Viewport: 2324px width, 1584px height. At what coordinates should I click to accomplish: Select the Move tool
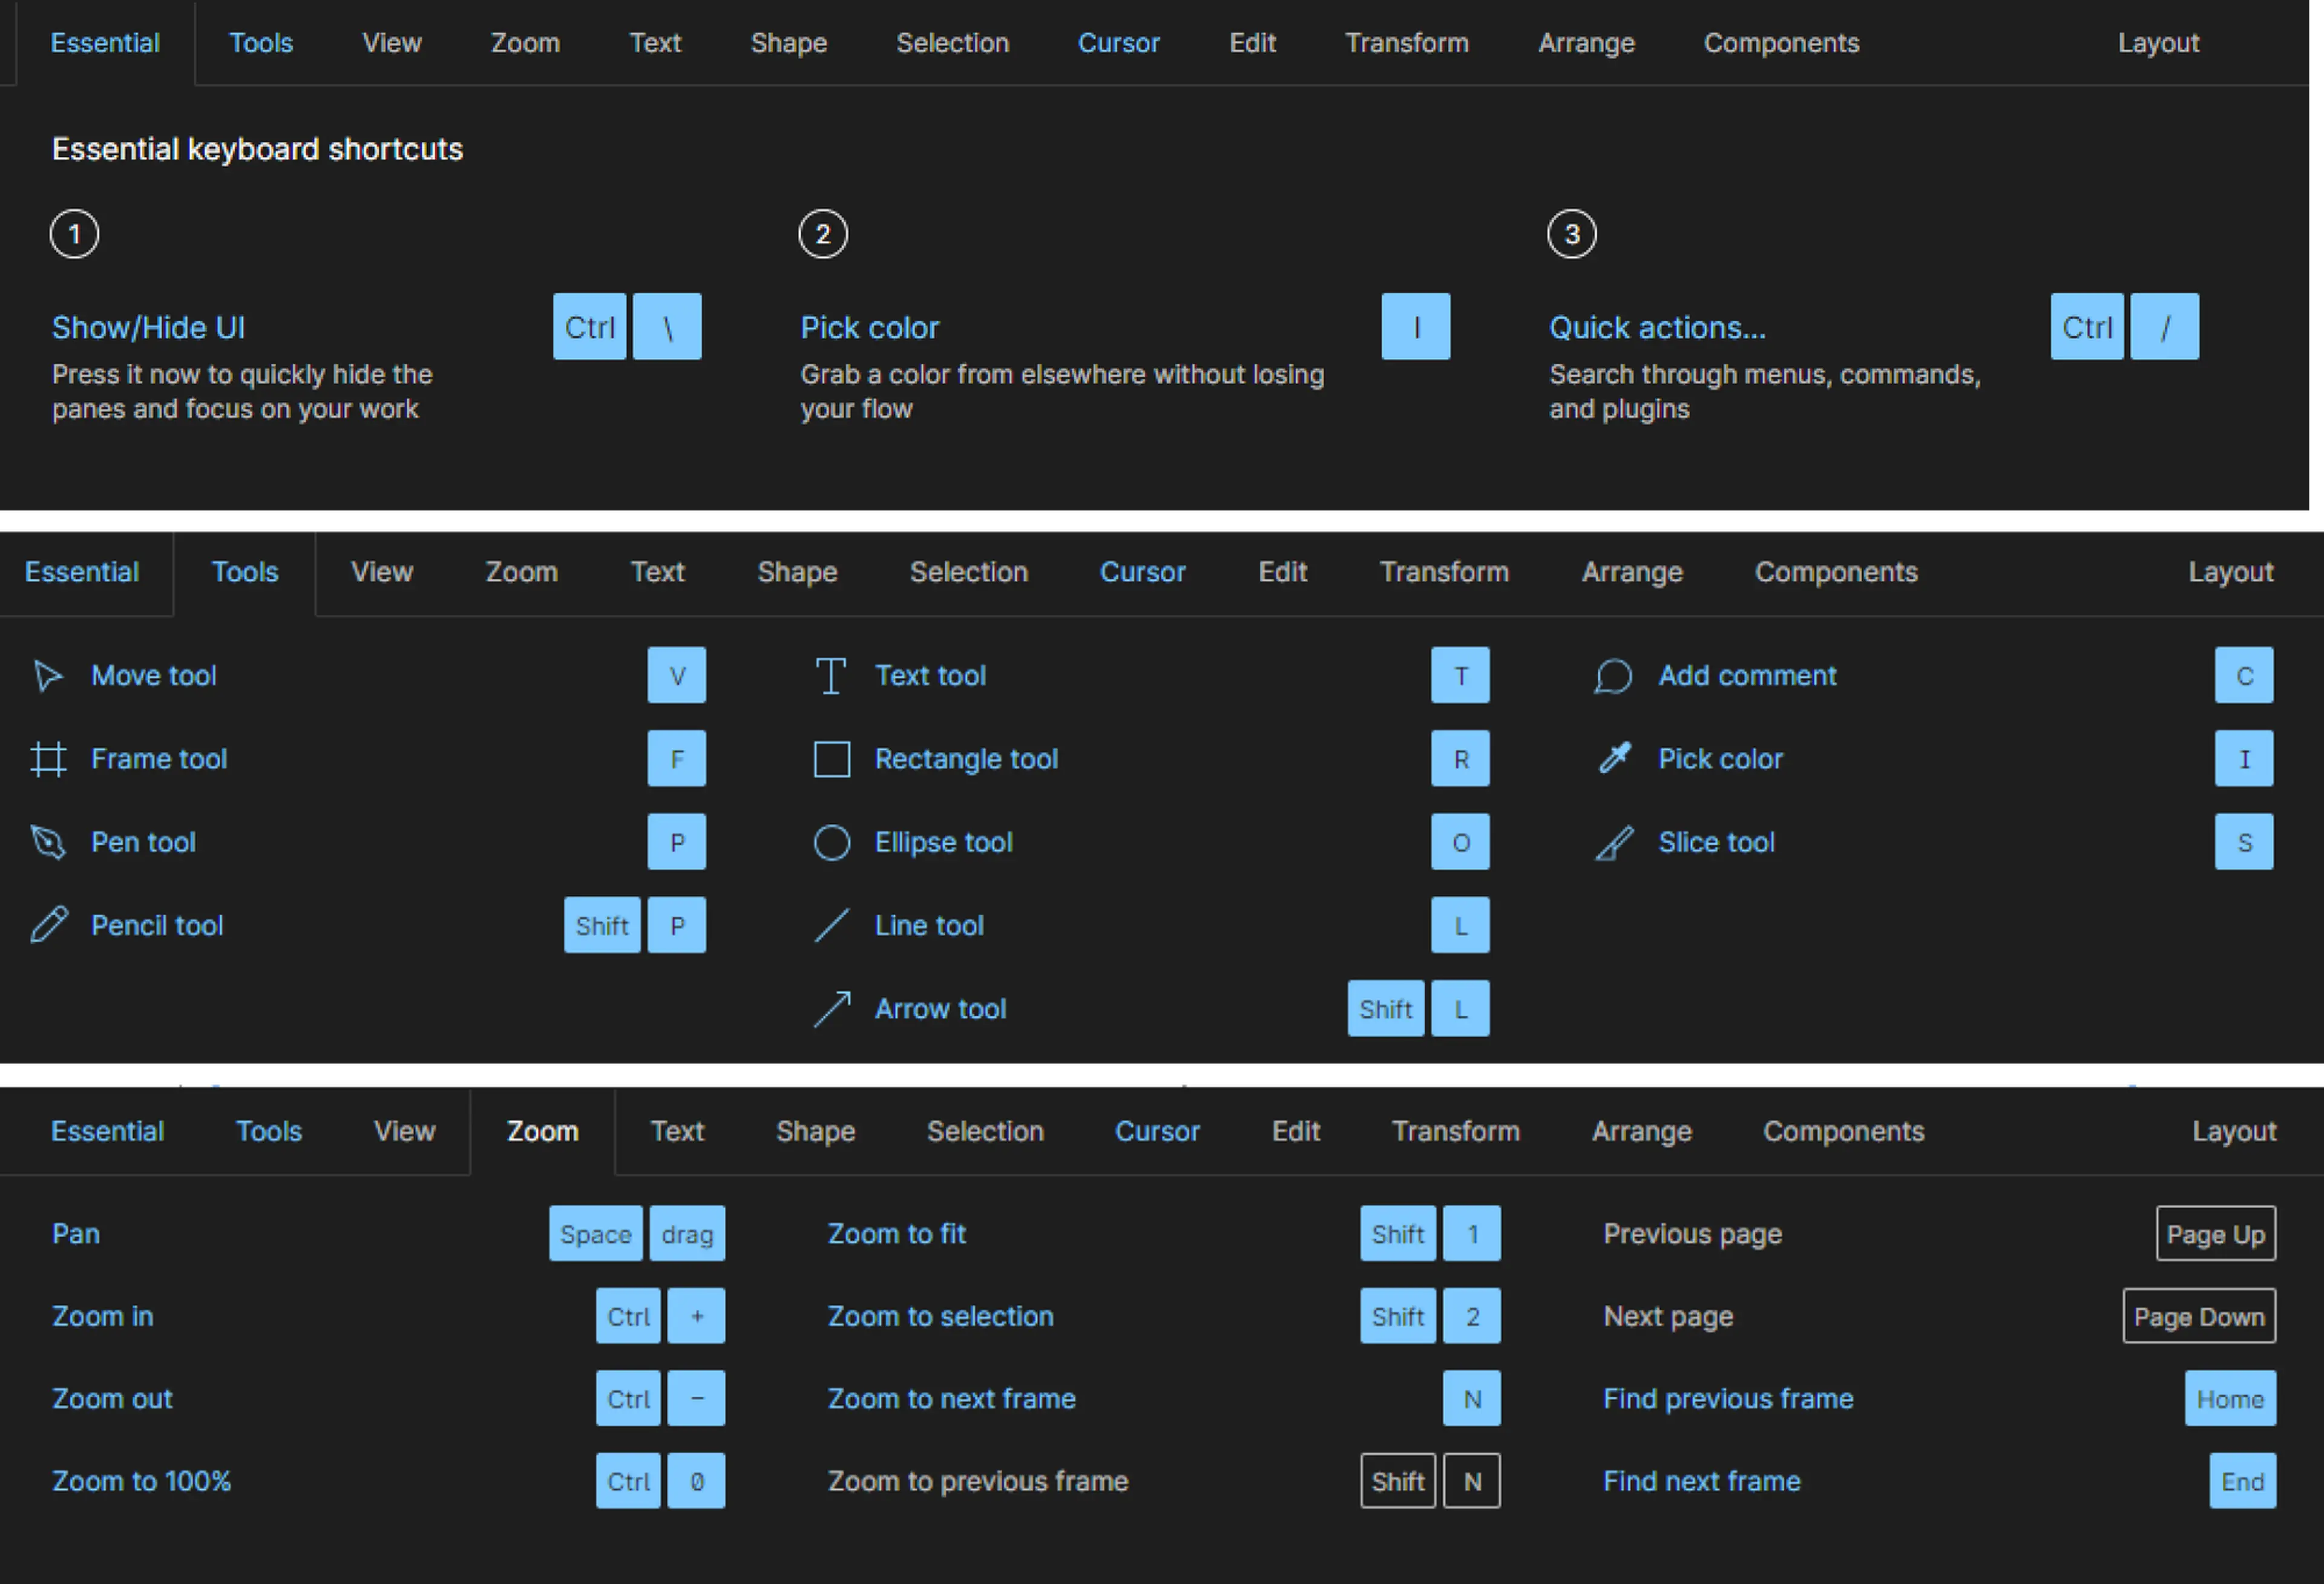point(154,674)
